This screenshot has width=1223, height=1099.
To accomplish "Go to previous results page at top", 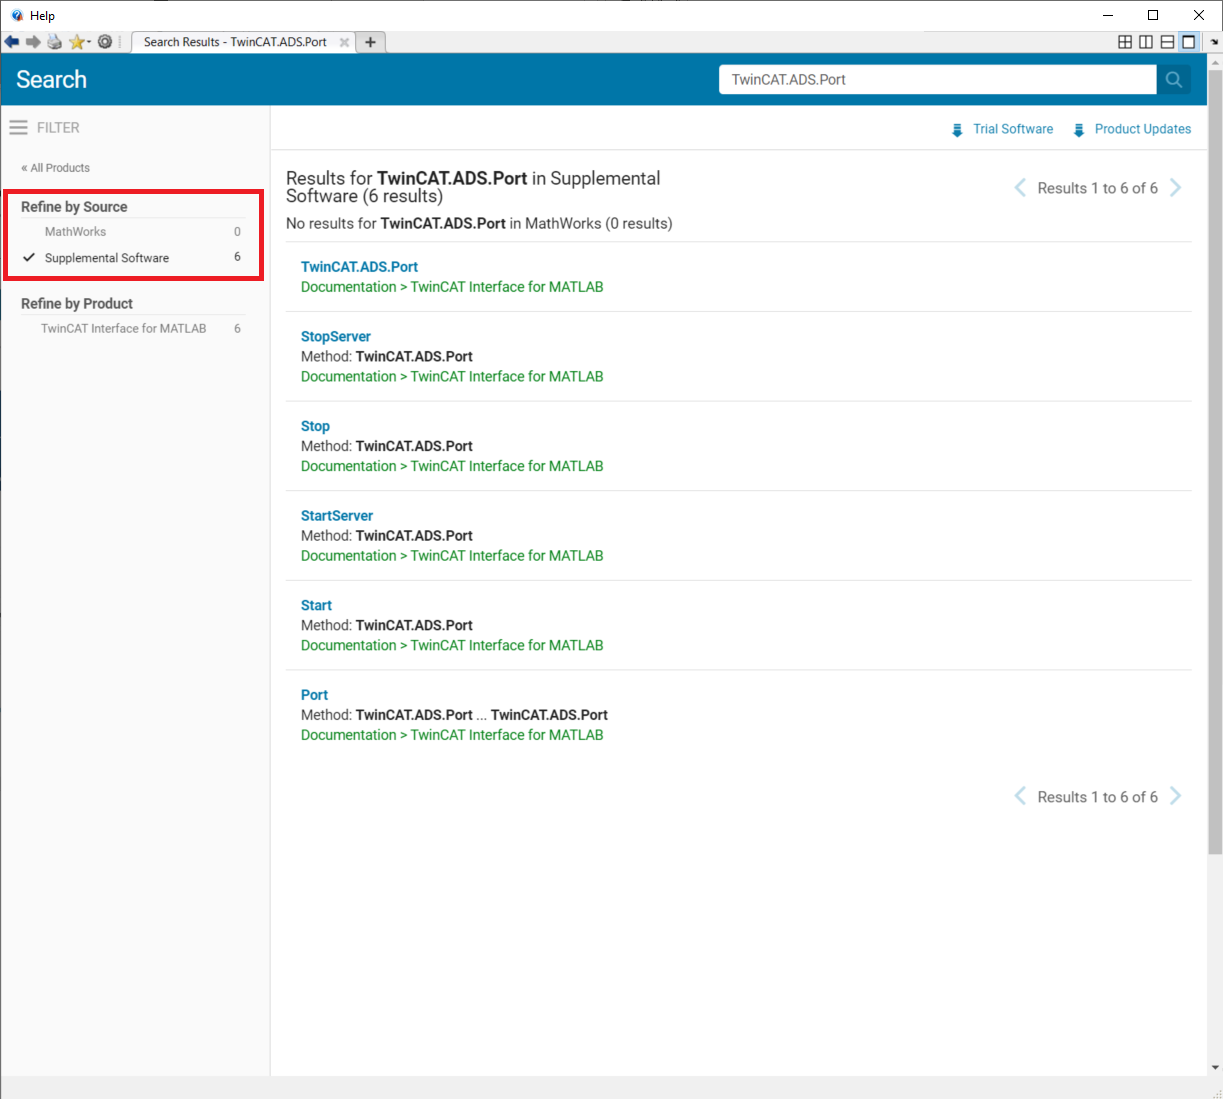I will (1020, 188).
